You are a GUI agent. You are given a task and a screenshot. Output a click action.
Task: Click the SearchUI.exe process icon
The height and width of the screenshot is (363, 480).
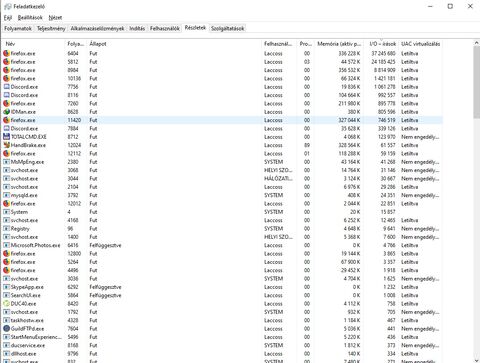6,295
